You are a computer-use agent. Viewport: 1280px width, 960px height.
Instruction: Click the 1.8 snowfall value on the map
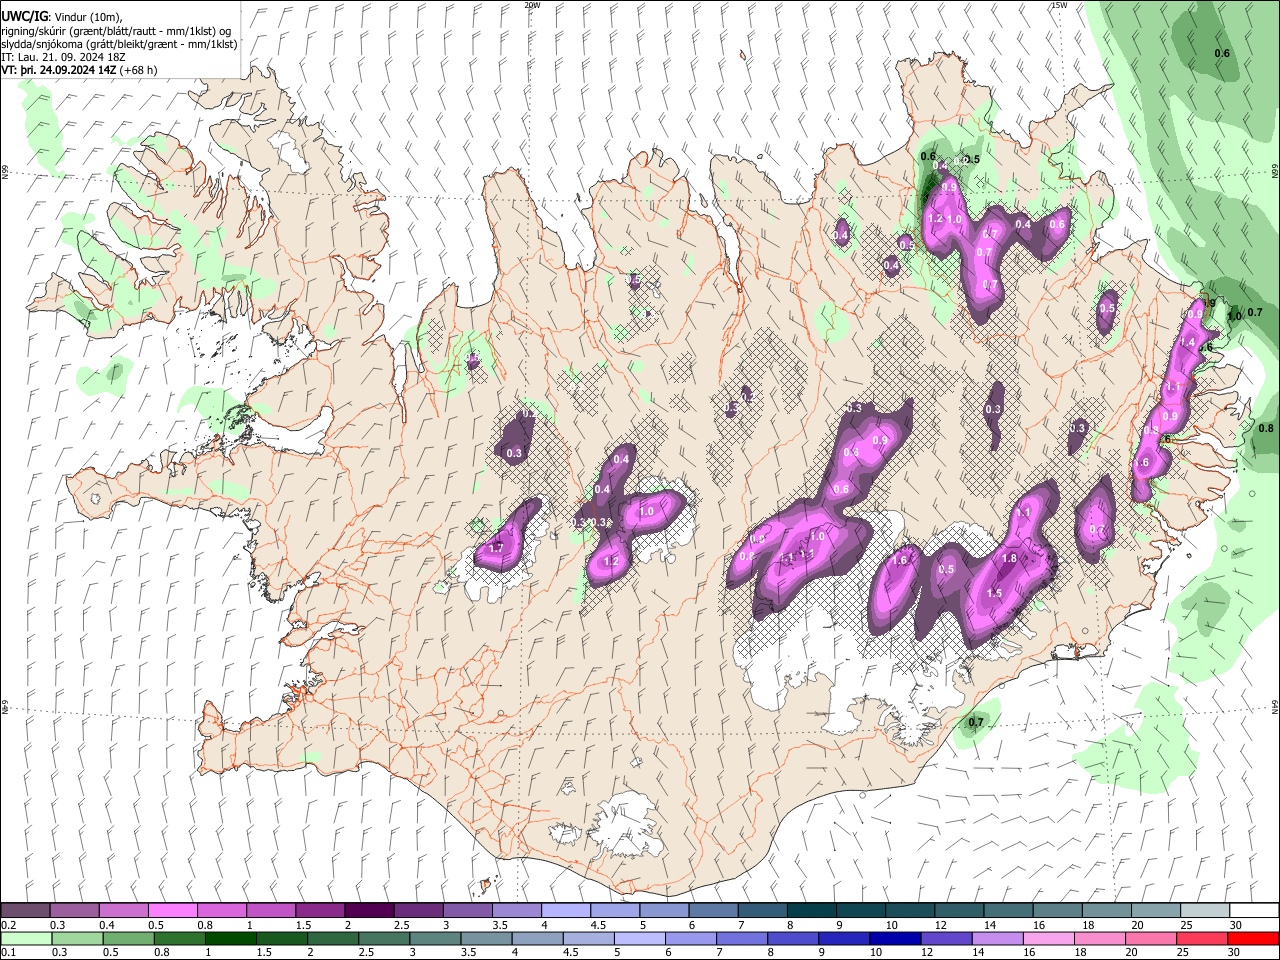1009,559
